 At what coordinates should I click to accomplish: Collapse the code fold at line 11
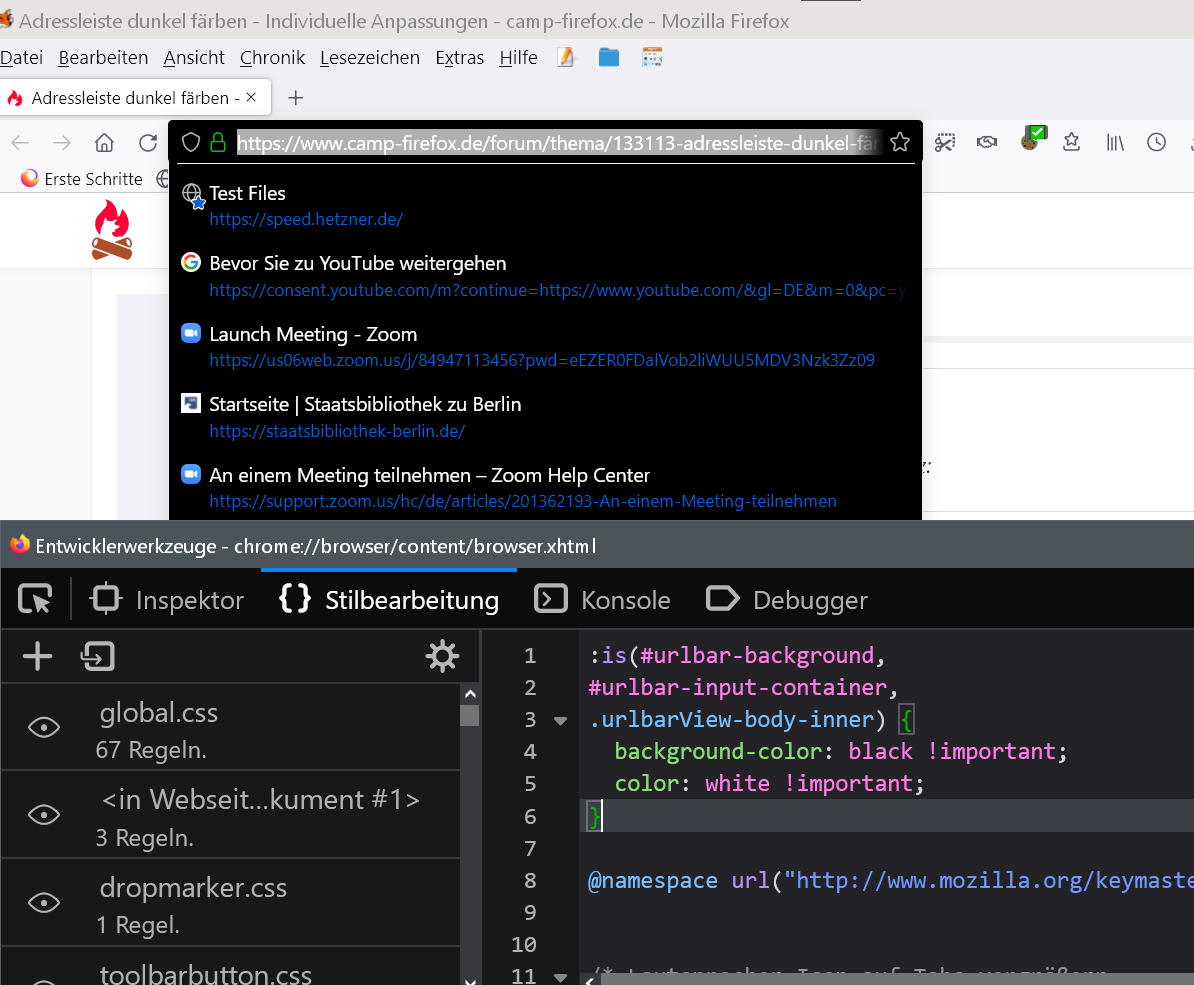tap(560, 976)
